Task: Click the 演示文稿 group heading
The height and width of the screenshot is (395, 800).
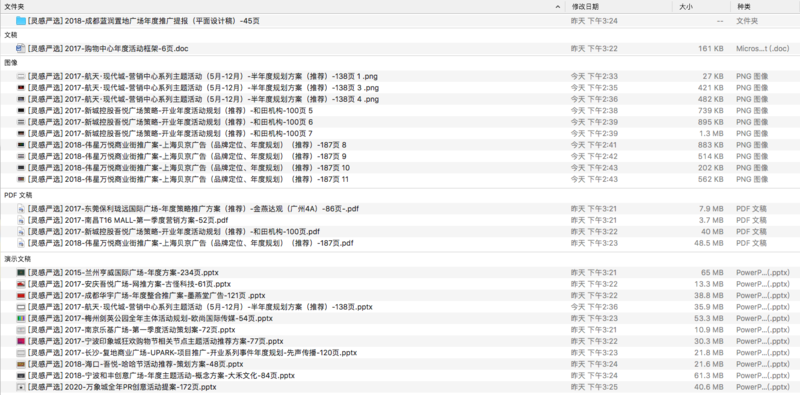Action: 17,259
